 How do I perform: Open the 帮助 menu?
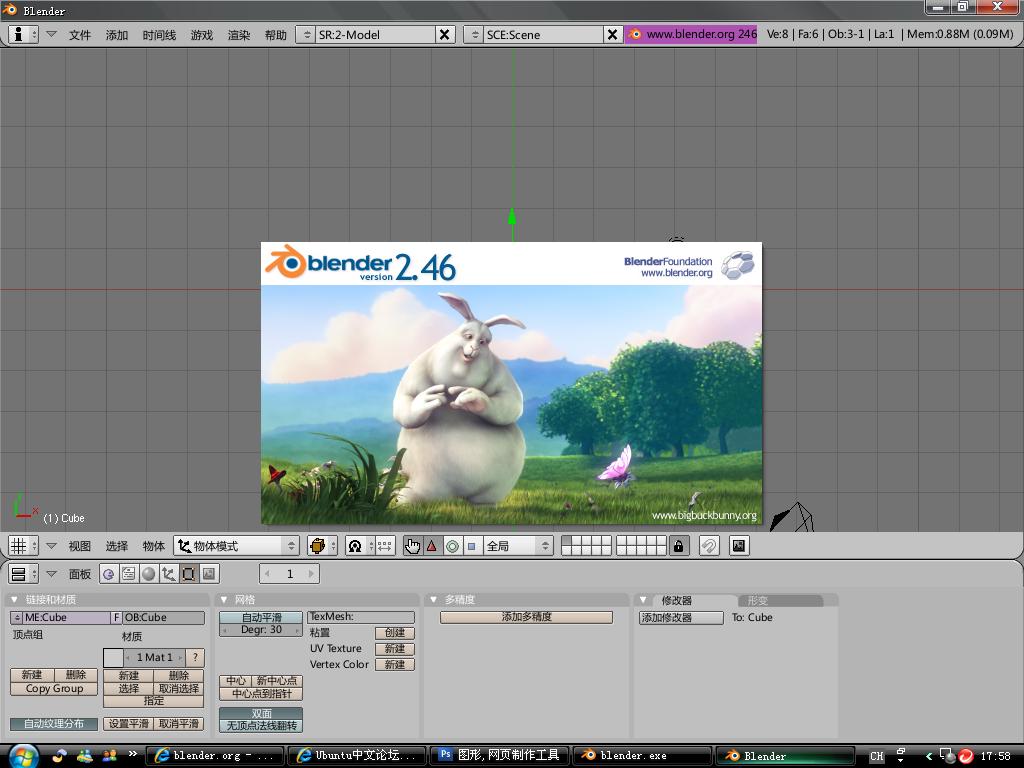coord(276,35)
